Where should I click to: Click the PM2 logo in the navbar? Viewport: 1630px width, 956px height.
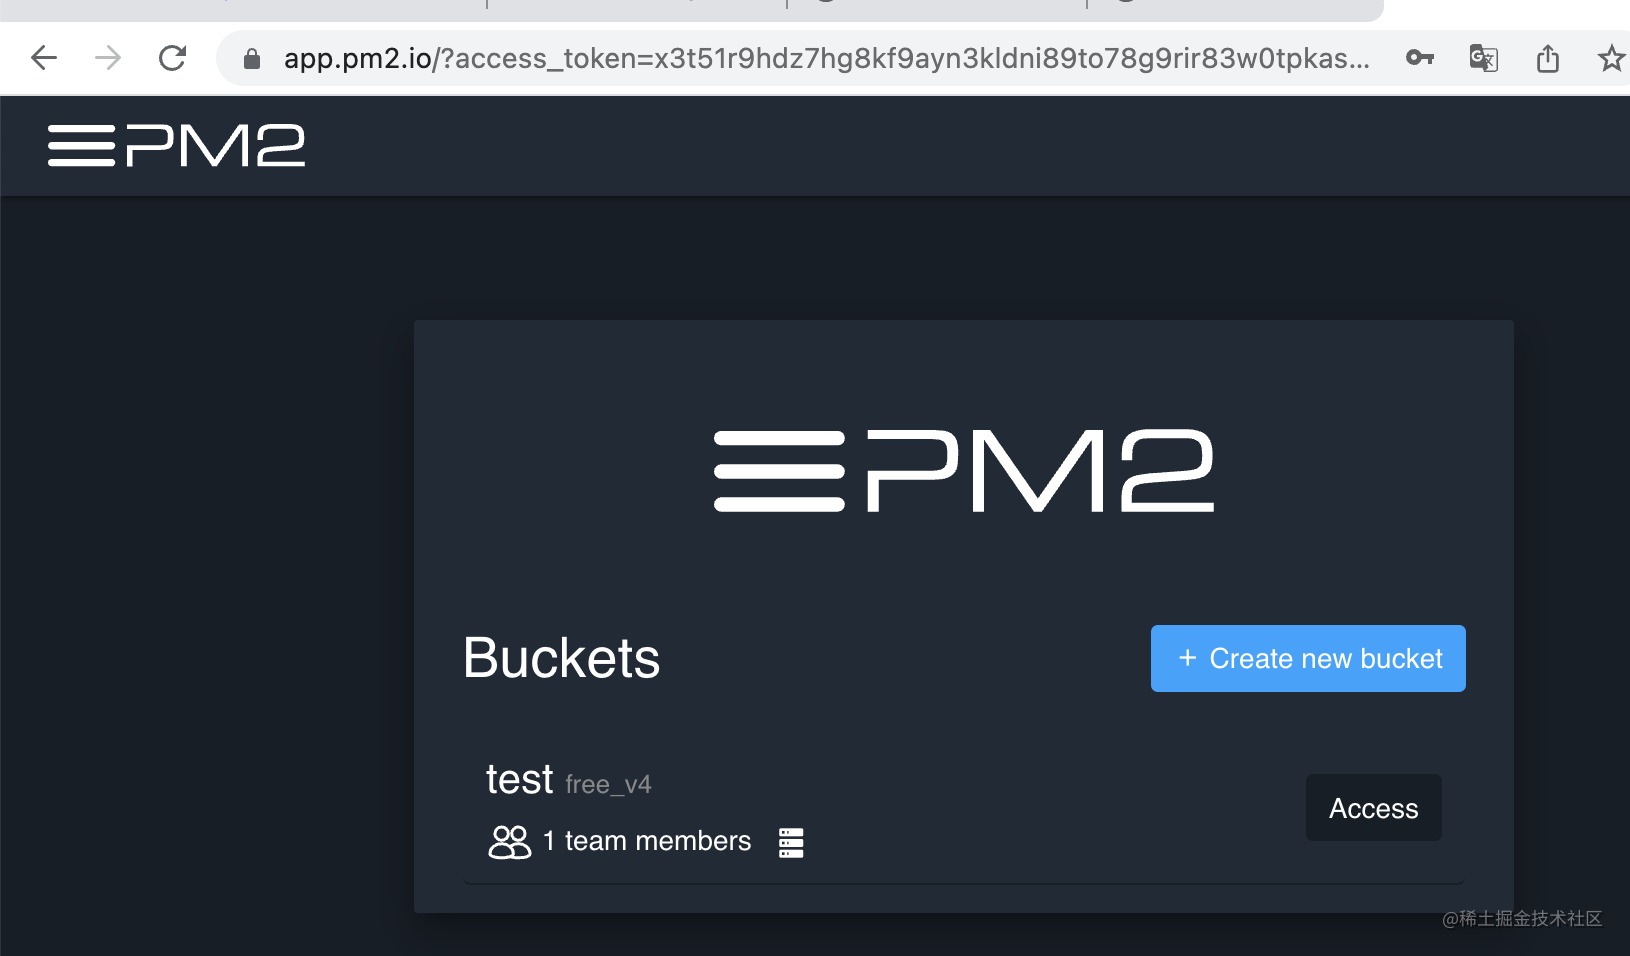[176, 145]
